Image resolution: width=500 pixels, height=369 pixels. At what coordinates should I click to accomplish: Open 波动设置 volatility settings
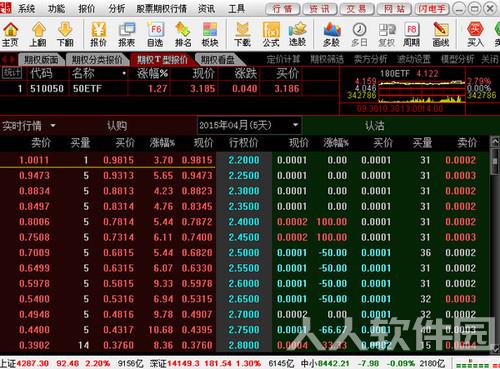414,60
